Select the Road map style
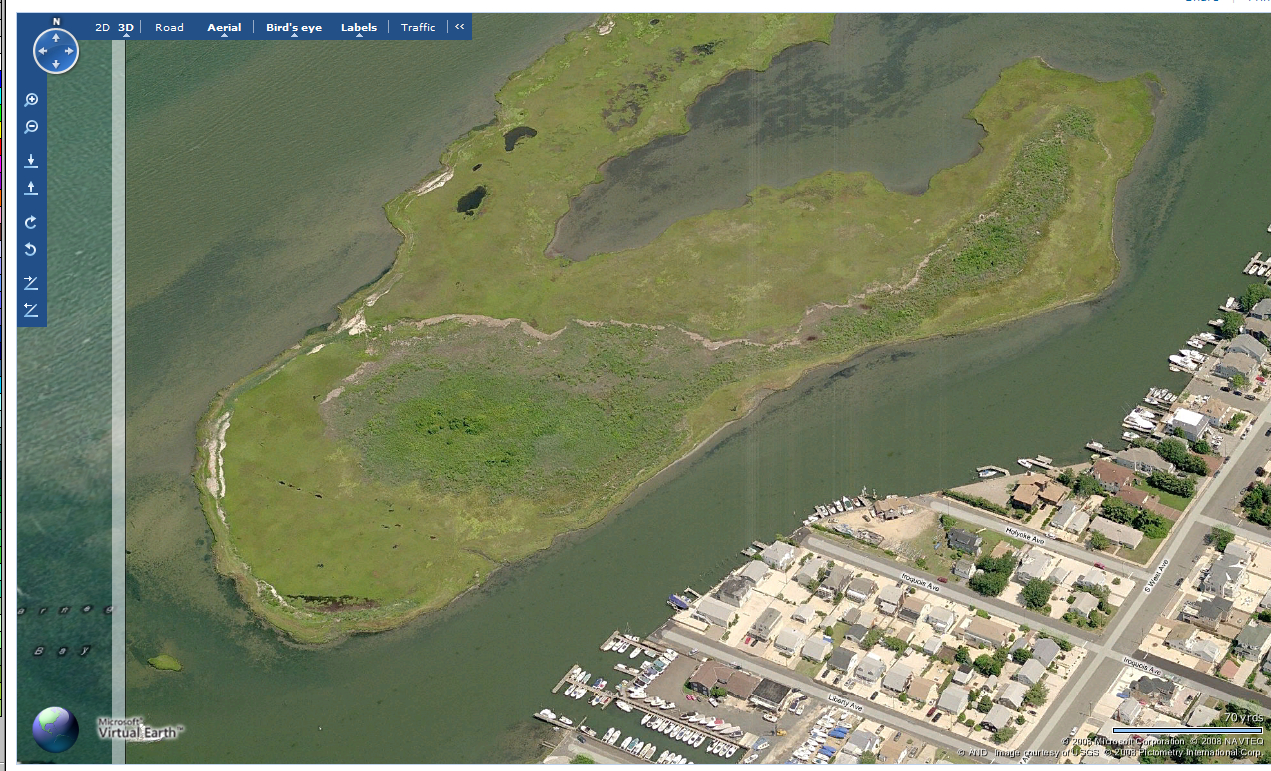This screenshot has height=771, width=1271. tap(169, 27)
